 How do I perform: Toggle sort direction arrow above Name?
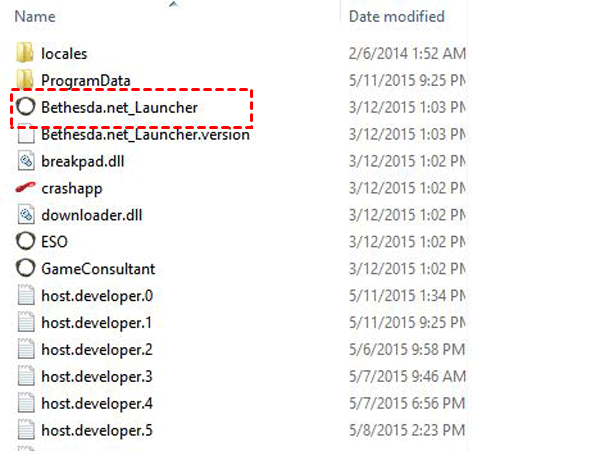click(173, 4)
